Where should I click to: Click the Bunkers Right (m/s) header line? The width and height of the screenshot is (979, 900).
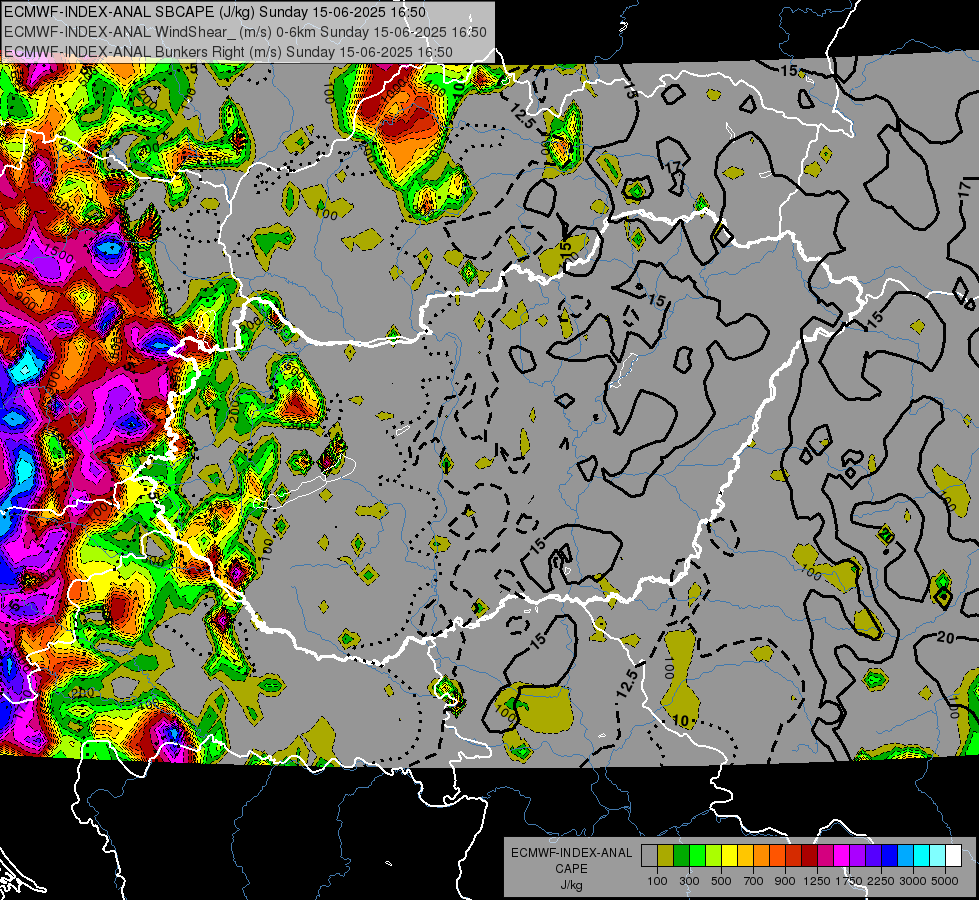(x=228, y=52)
